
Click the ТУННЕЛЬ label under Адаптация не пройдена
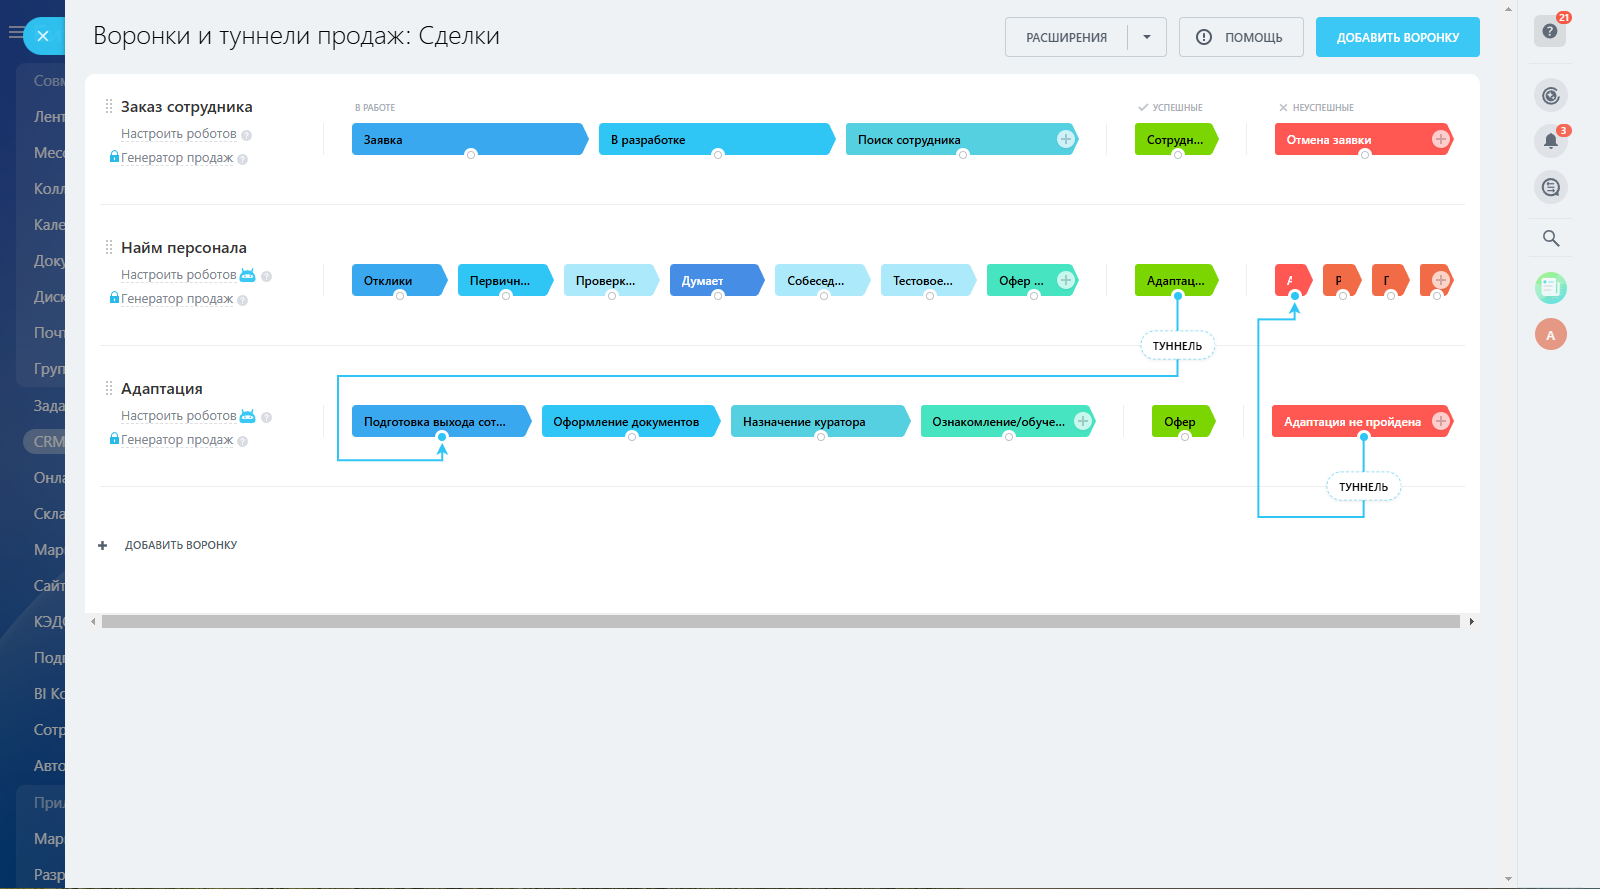1363,487
